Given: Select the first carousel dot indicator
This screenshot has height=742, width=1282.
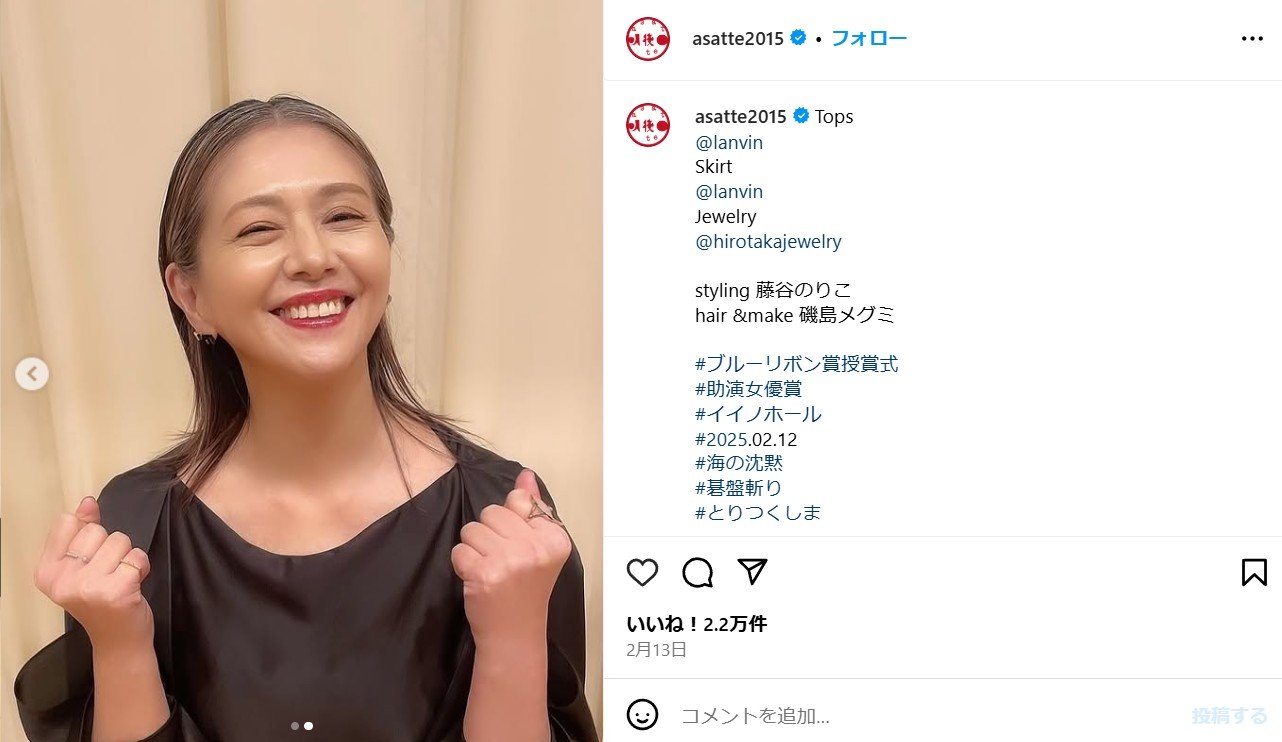Looking at the screenshot, I should (x=295, y=726).
